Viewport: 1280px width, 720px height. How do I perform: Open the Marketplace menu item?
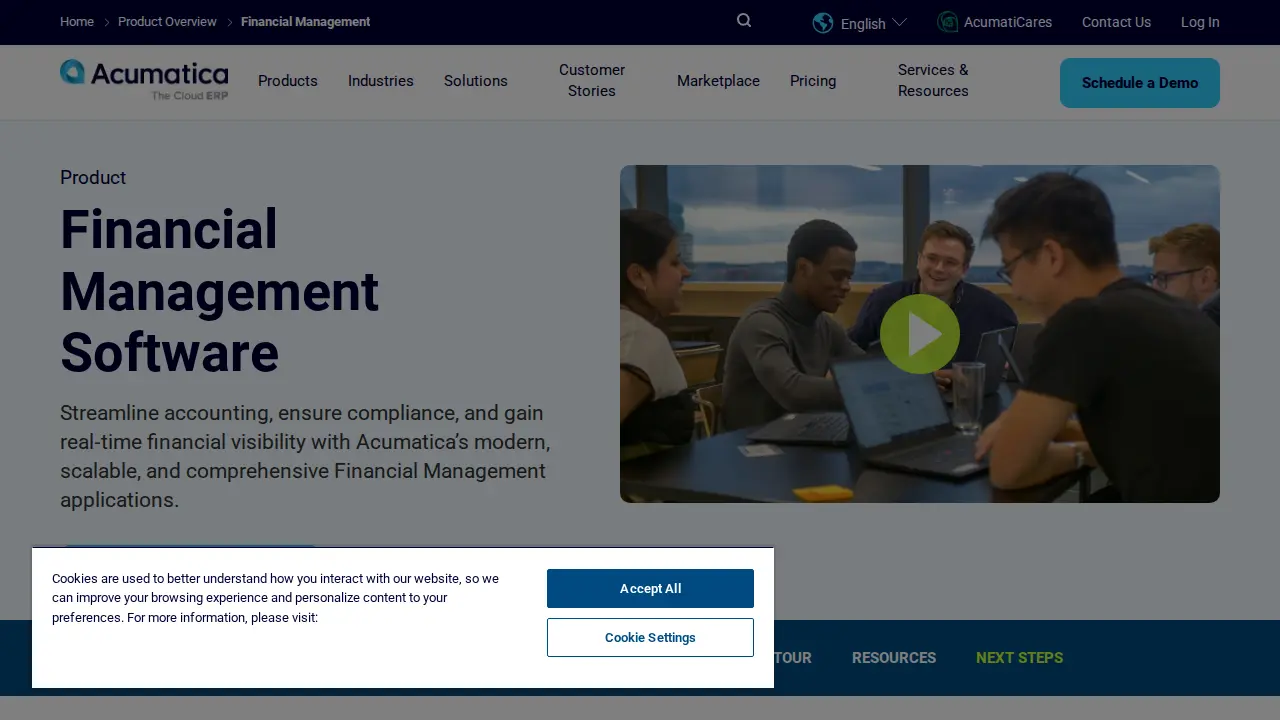pos(718,81)
